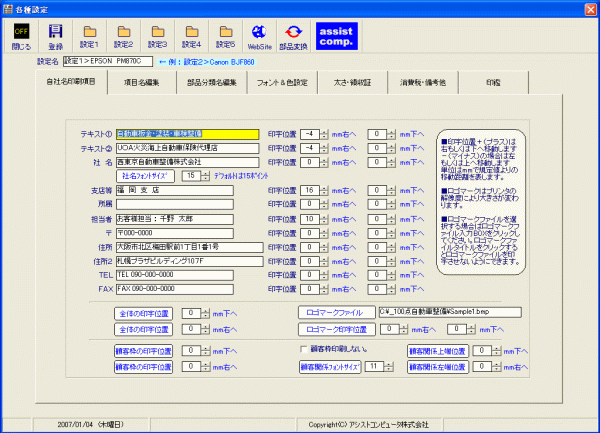Launch the WebSite globe icon

coord(259,37)
